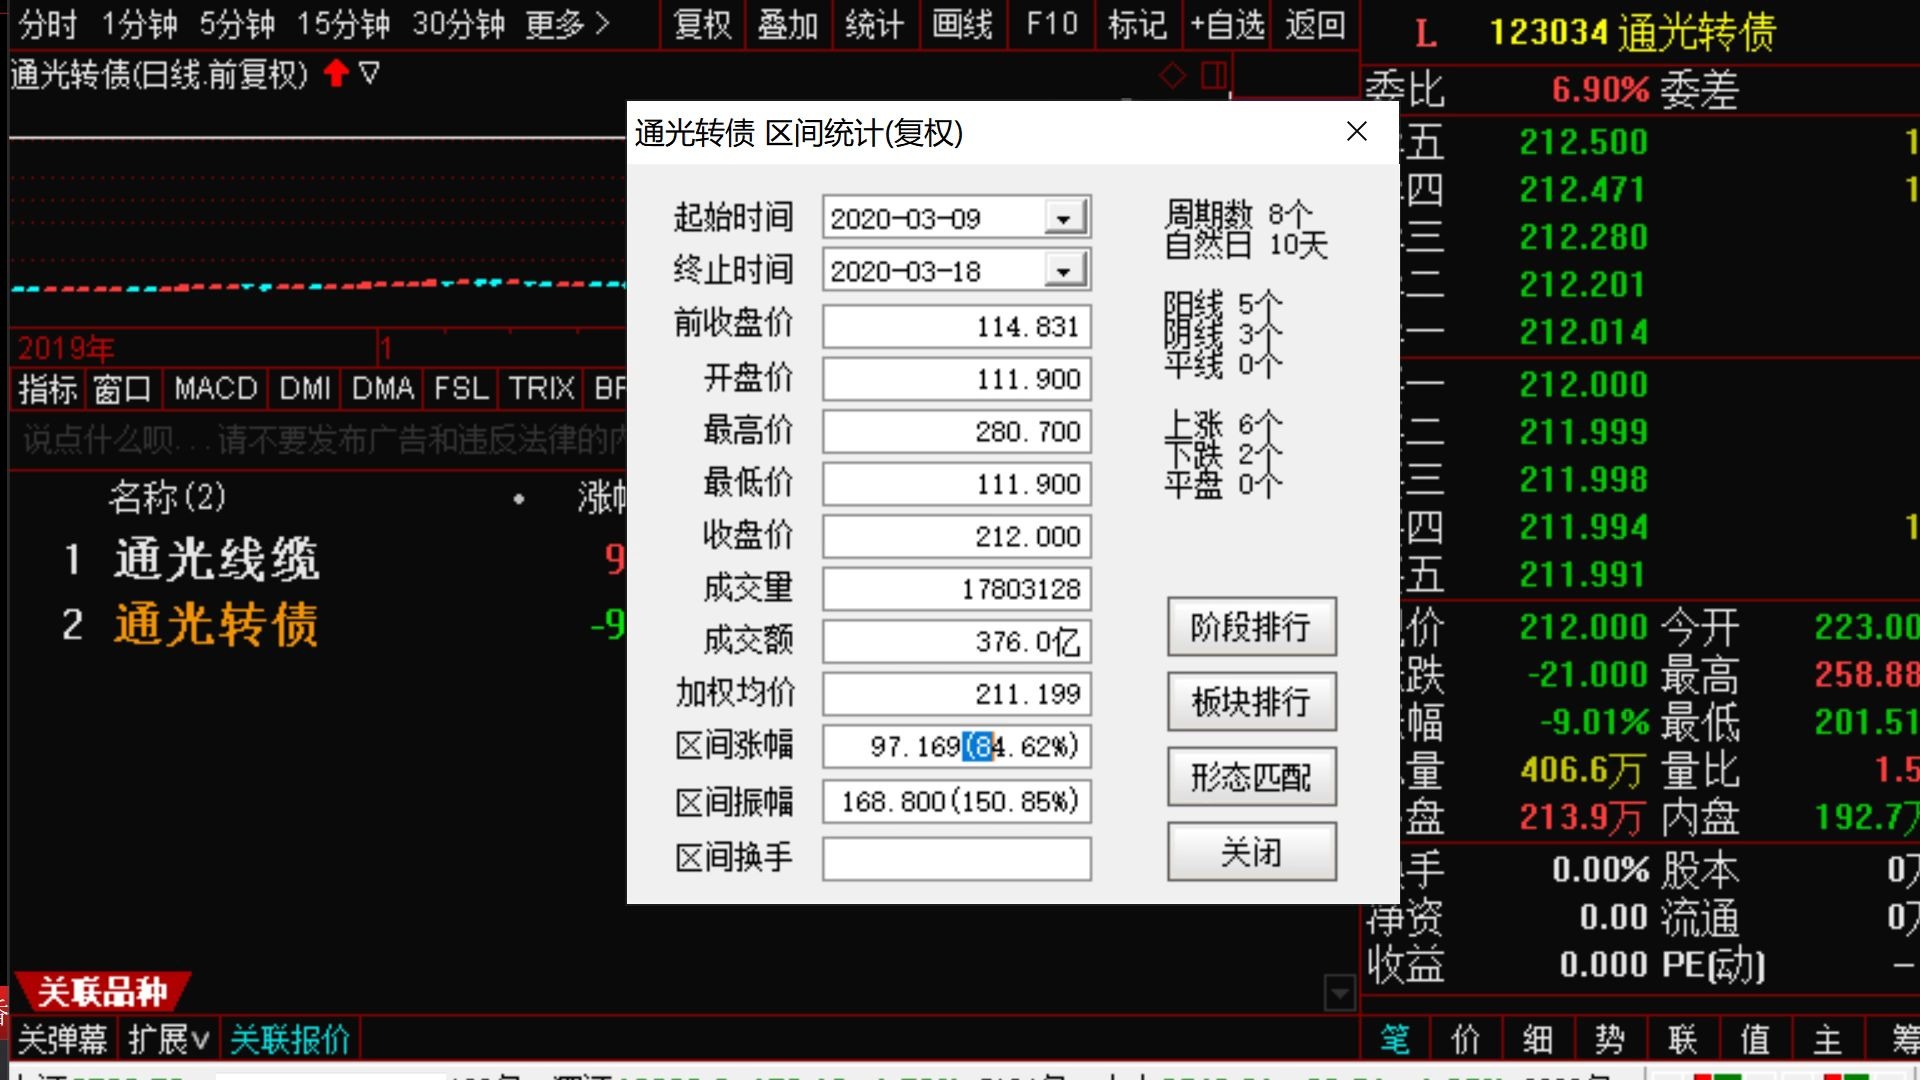
Task: Click the 区间振幅 value field
Action: click(956, 801)
